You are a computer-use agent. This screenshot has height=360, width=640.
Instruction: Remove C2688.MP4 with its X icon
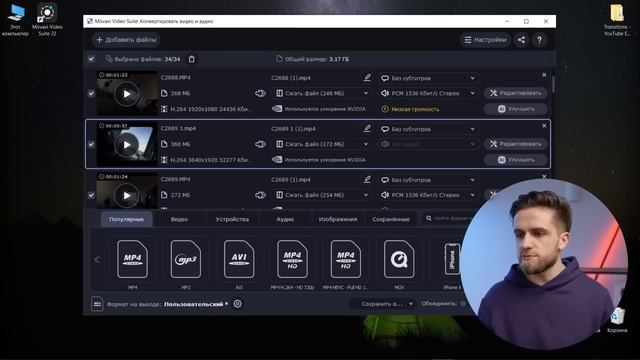click(544, 75)
